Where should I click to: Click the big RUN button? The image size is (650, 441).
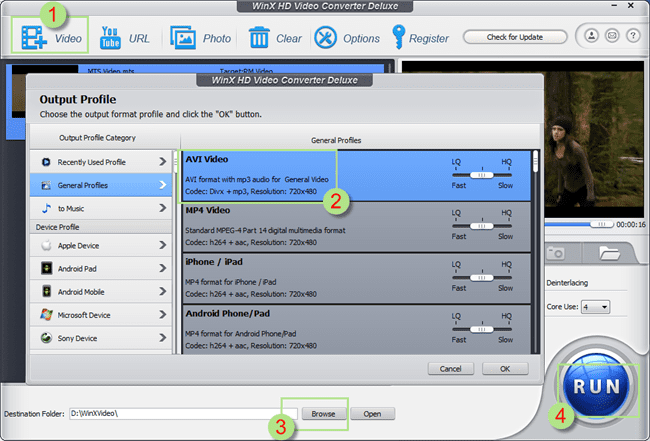point(597,386)
